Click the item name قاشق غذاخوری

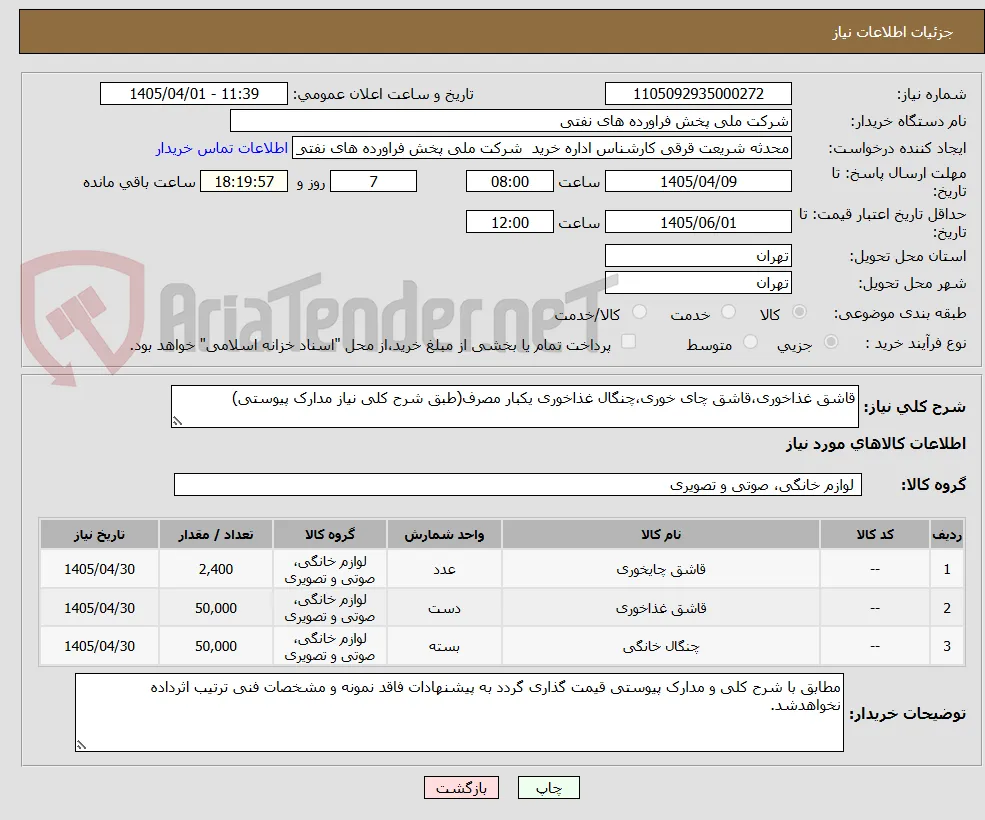pos(661,608)
